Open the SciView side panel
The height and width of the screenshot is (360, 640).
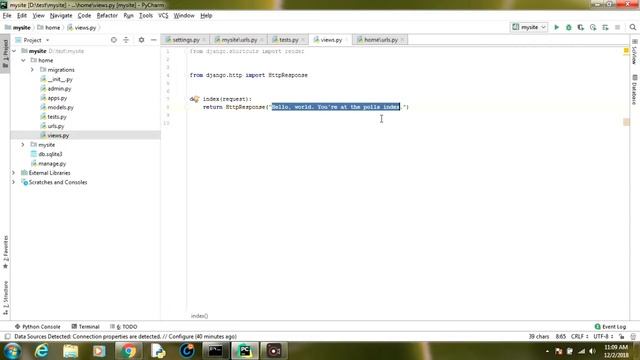coord(635,52)
